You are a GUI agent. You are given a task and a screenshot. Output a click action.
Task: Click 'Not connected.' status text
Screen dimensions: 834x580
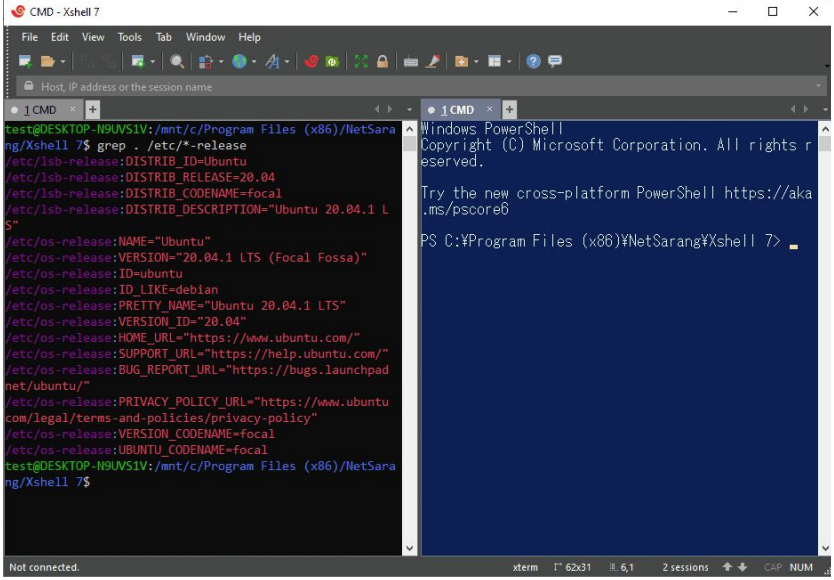coord(44,567)
